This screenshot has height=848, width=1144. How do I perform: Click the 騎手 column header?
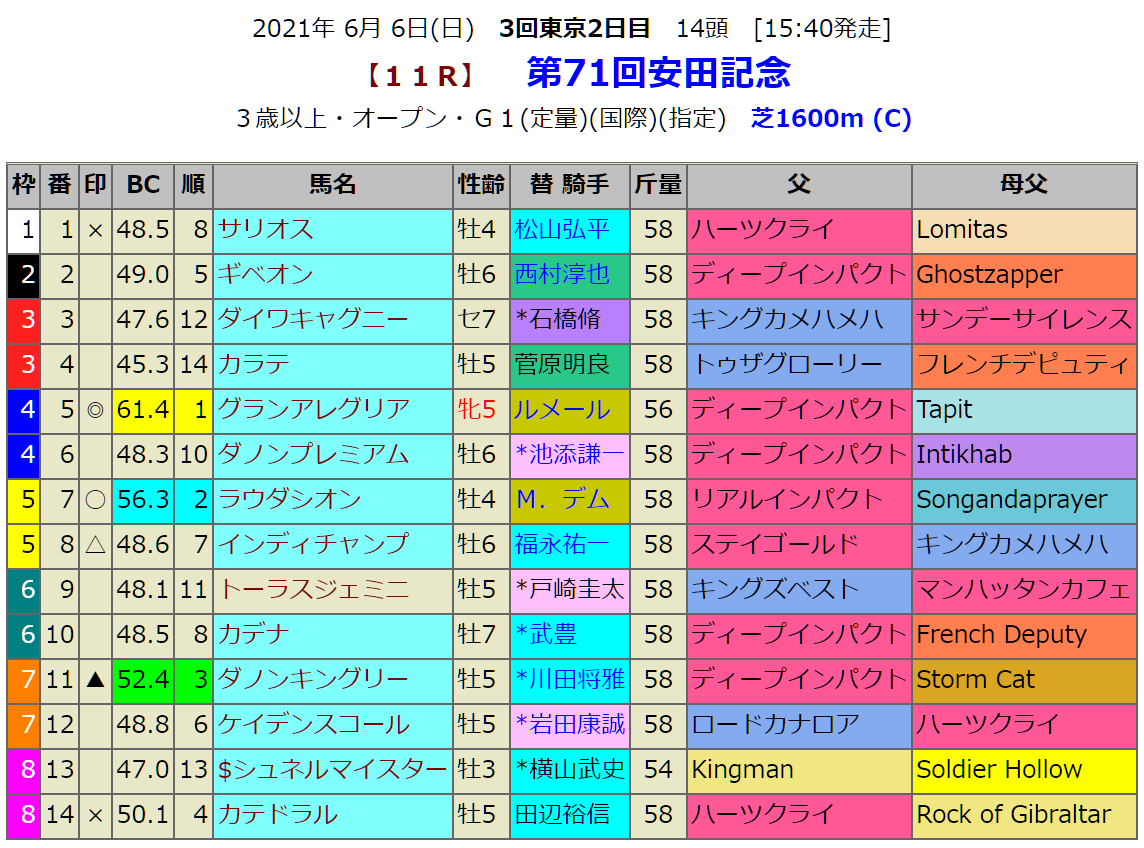[x=584, y=185]
